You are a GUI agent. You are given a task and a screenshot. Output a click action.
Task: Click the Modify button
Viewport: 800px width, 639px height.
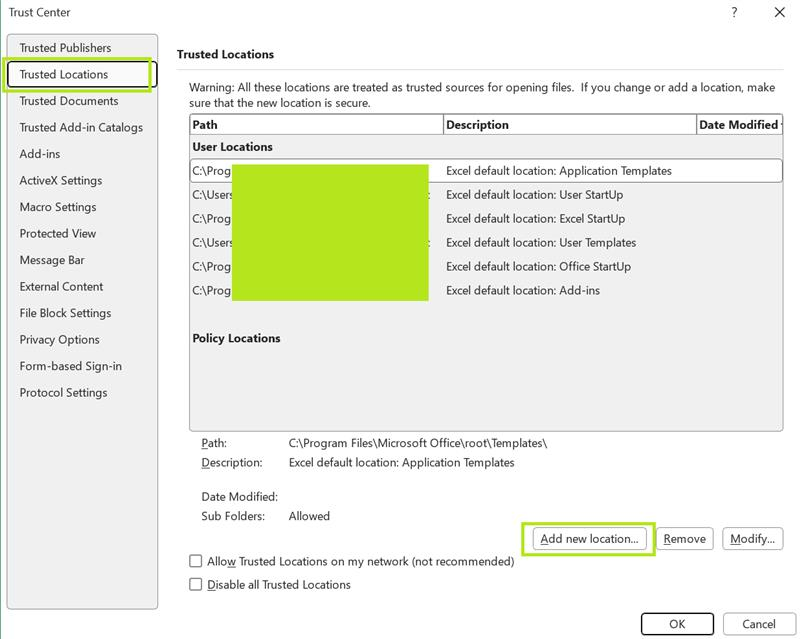(x=753, y=538)
